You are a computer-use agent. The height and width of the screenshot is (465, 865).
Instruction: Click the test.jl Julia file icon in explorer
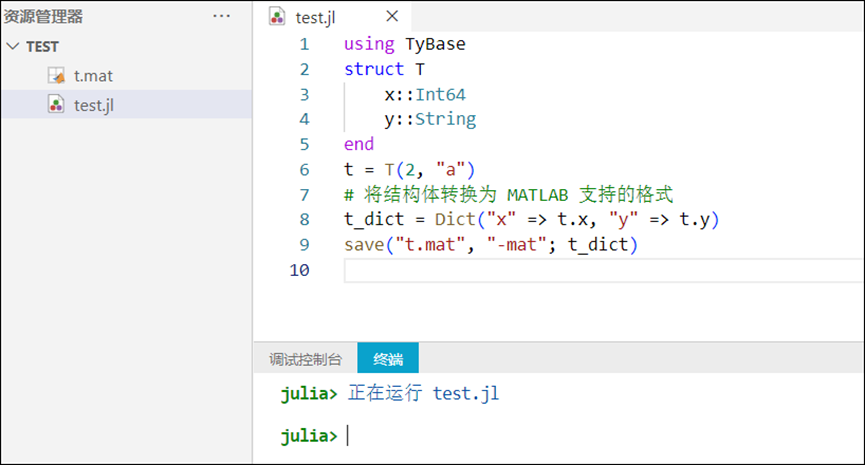(x=56, y=104)
